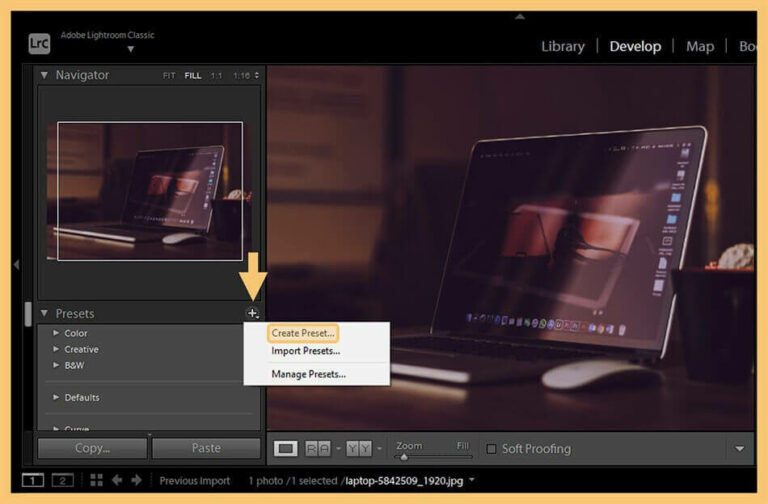
Task: Collapse the Navigator panel
Action: tap(44, 75)
